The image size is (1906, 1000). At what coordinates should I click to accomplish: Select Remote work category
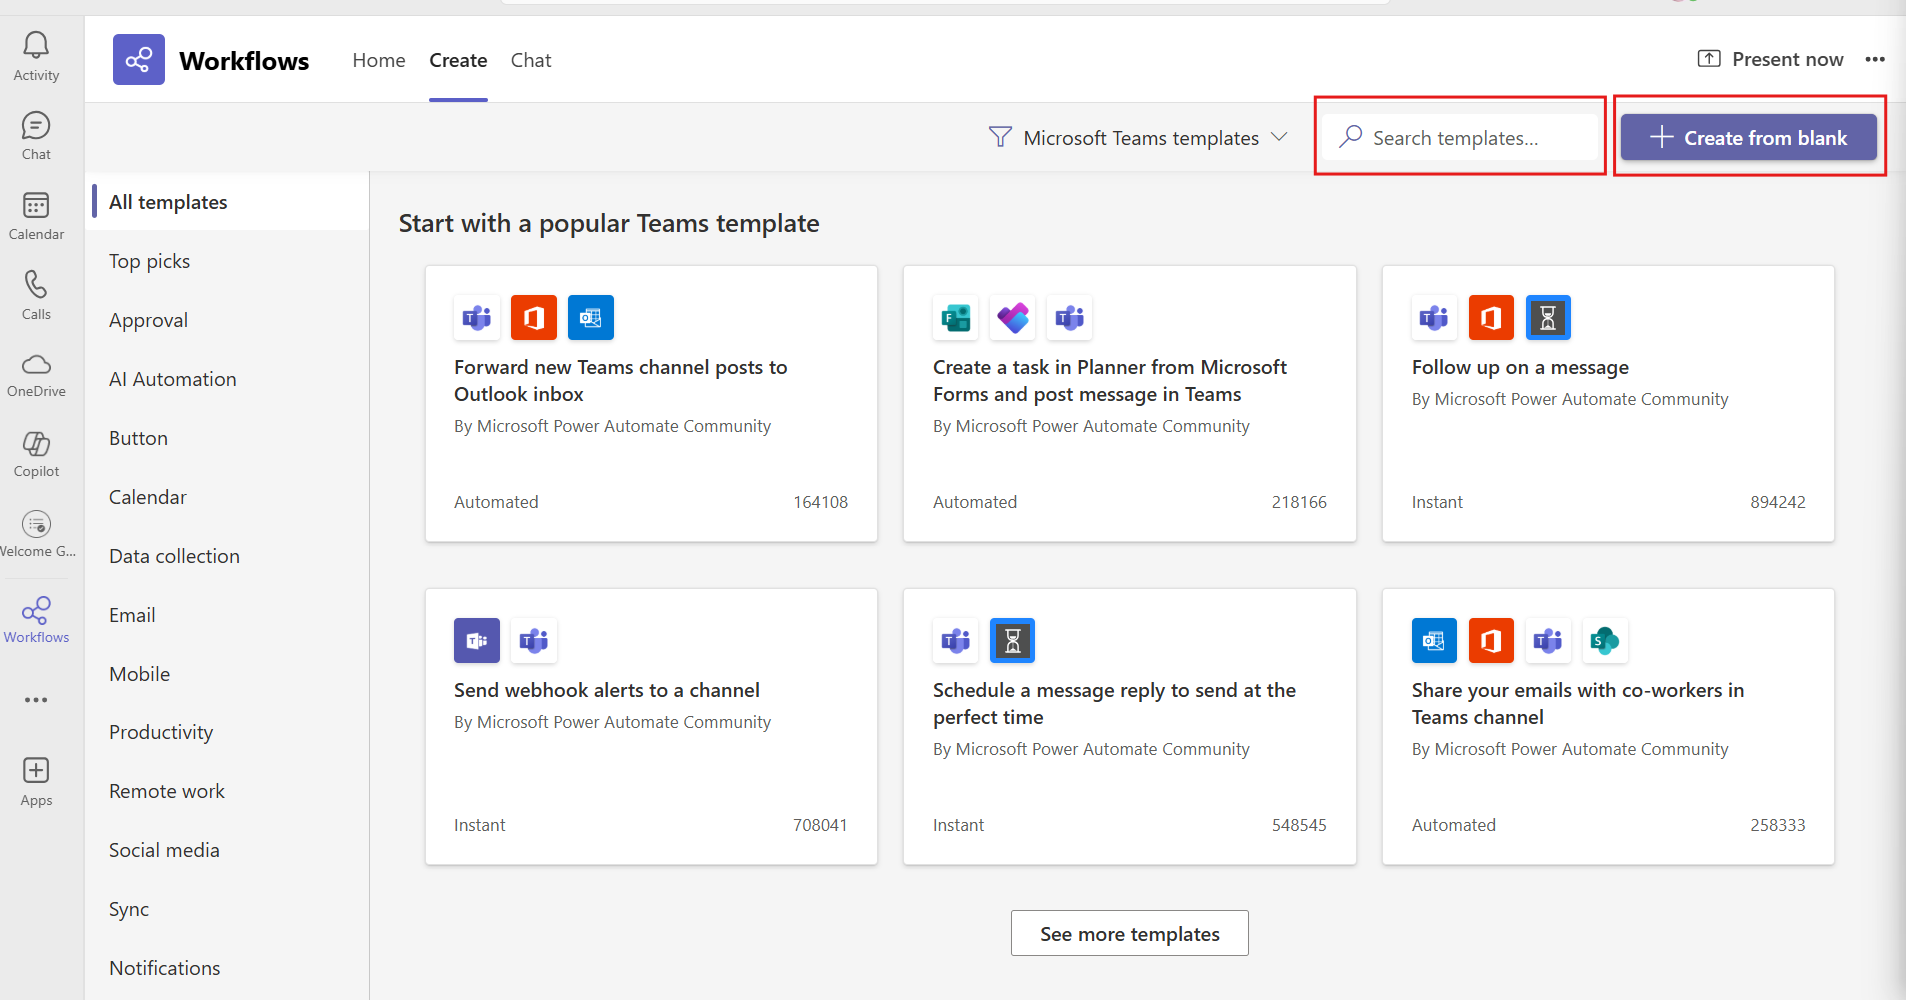point(228,791)
